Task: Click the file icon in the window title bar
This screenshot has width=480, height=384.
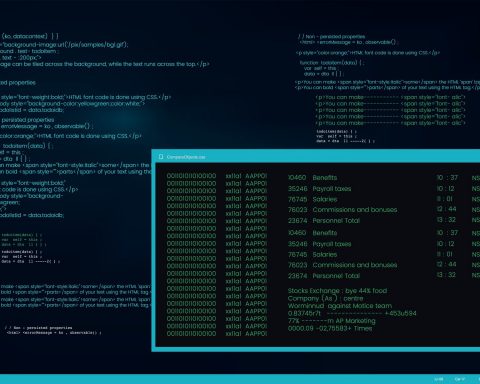Action: (161, 157)
